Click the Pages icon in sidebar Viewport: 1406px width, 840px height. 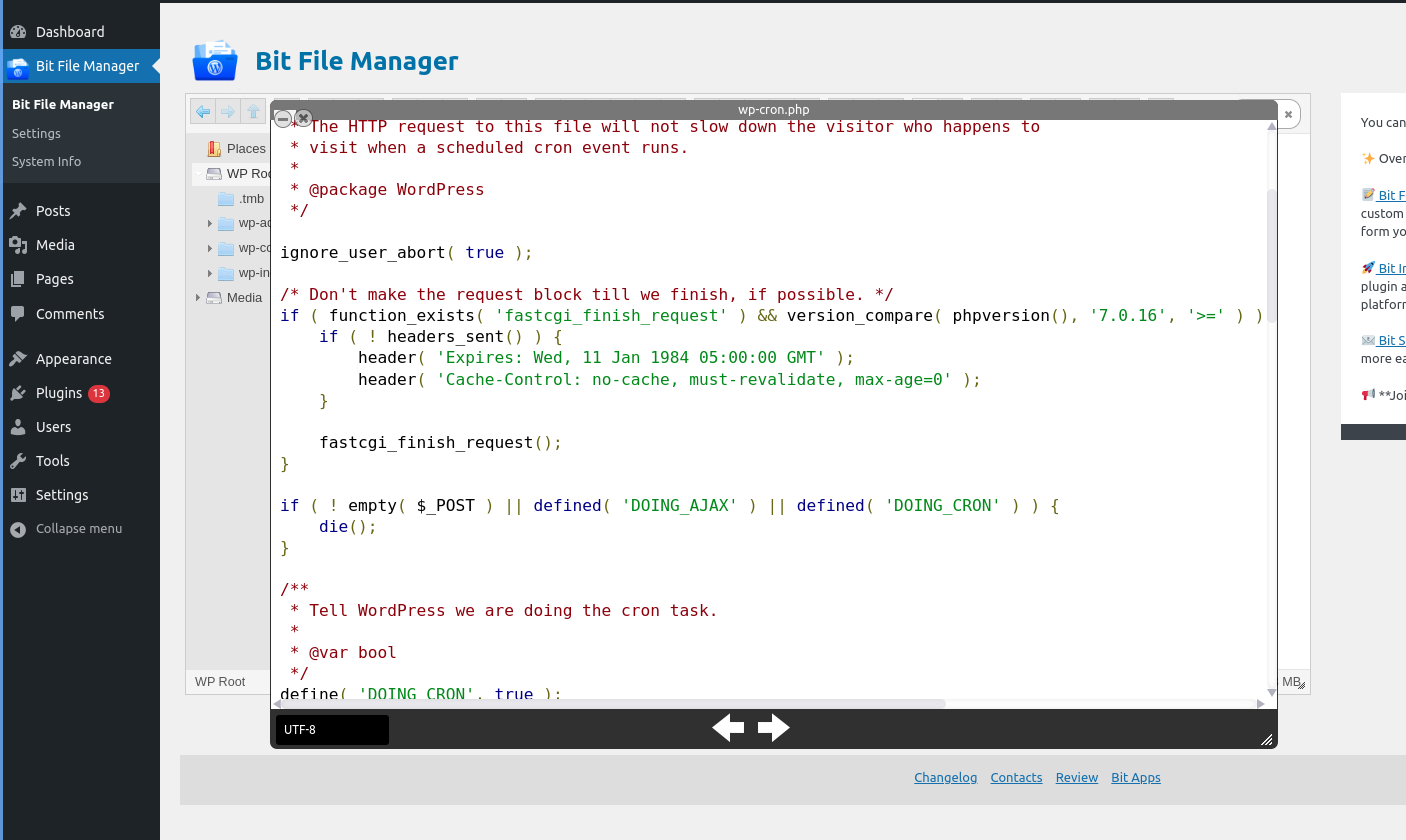click(18, 279)
